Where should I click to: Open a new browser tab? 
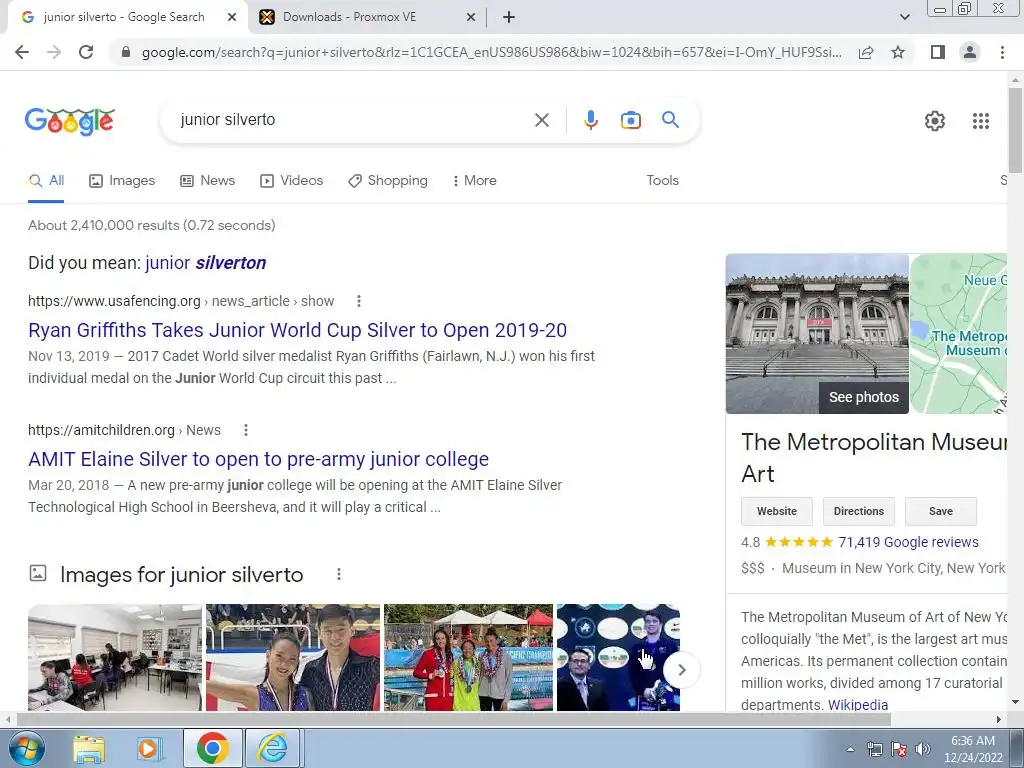[509, 18]
